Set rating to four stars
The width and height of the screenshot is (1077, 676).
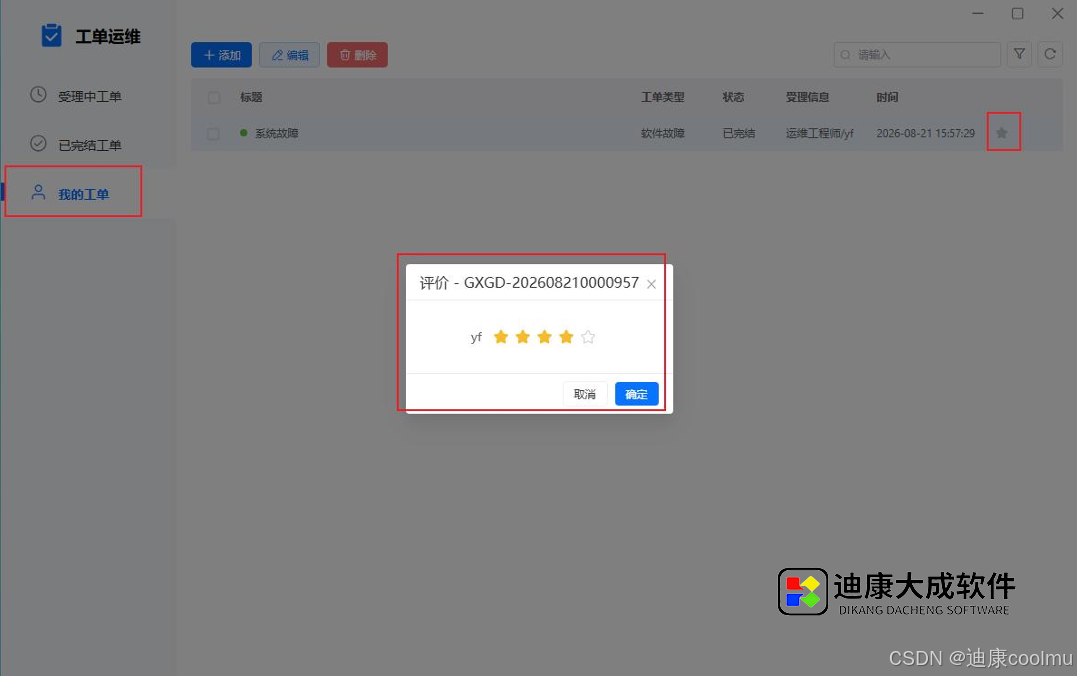(x=566, y=337)
